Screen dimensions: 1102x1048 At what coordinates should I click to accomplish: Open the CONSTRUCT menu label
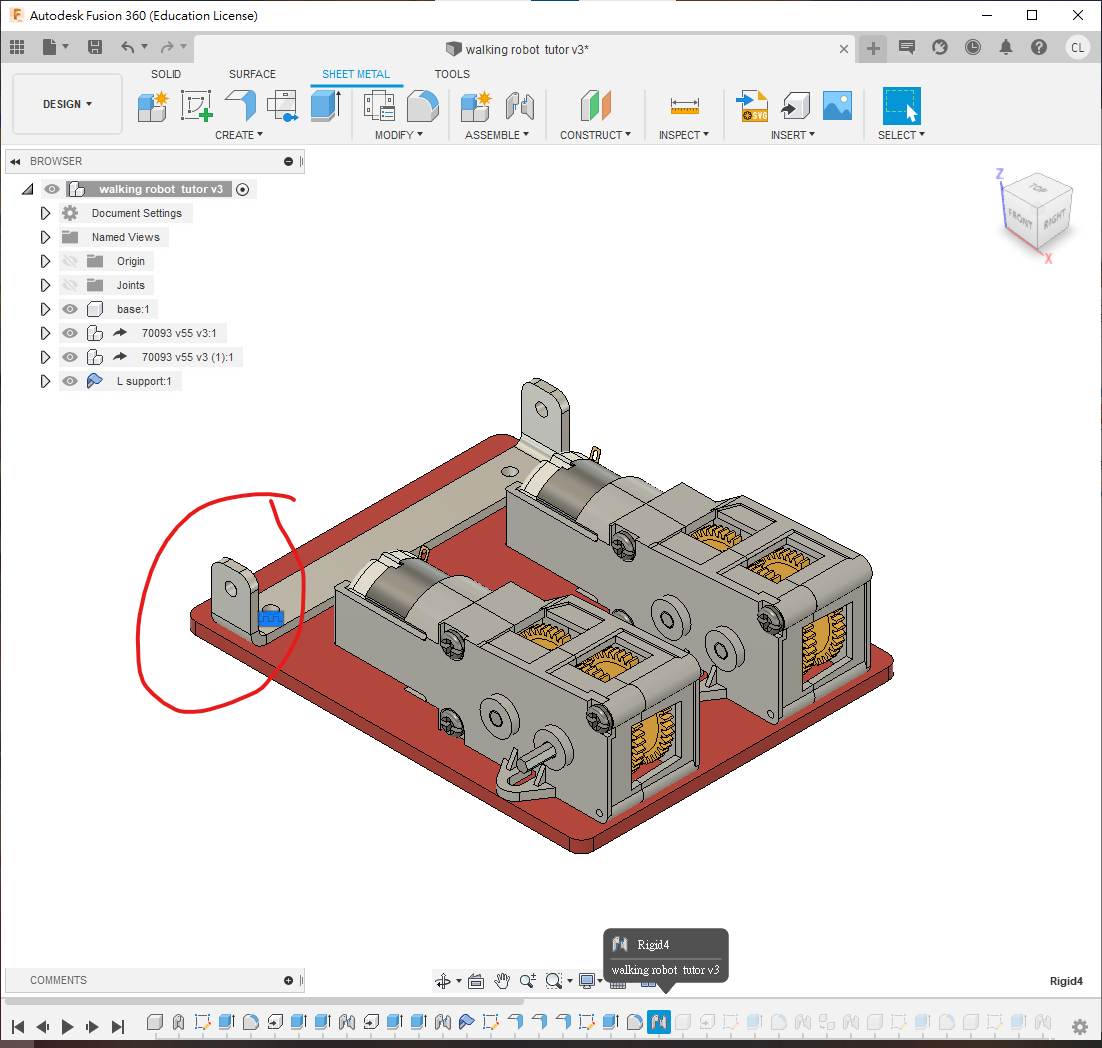594,135
